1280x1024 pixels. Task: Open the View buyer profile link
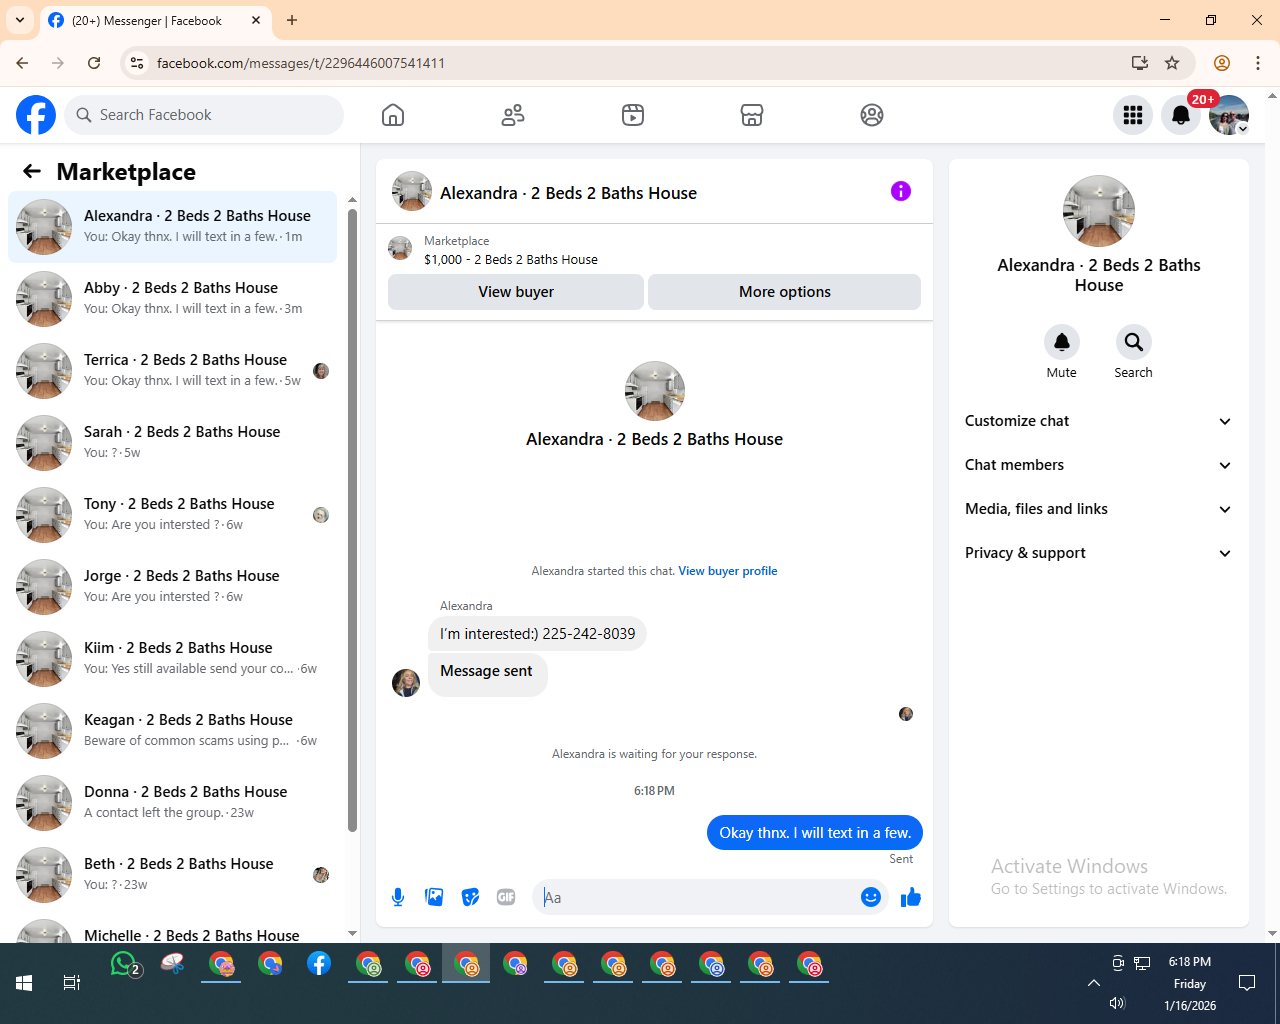coord(728,571)
